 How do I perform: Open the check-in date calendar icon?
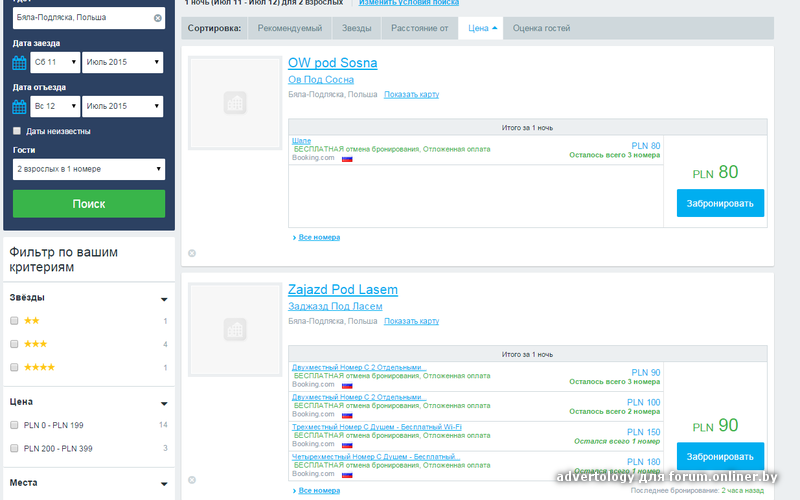click(x=19, y=63)
